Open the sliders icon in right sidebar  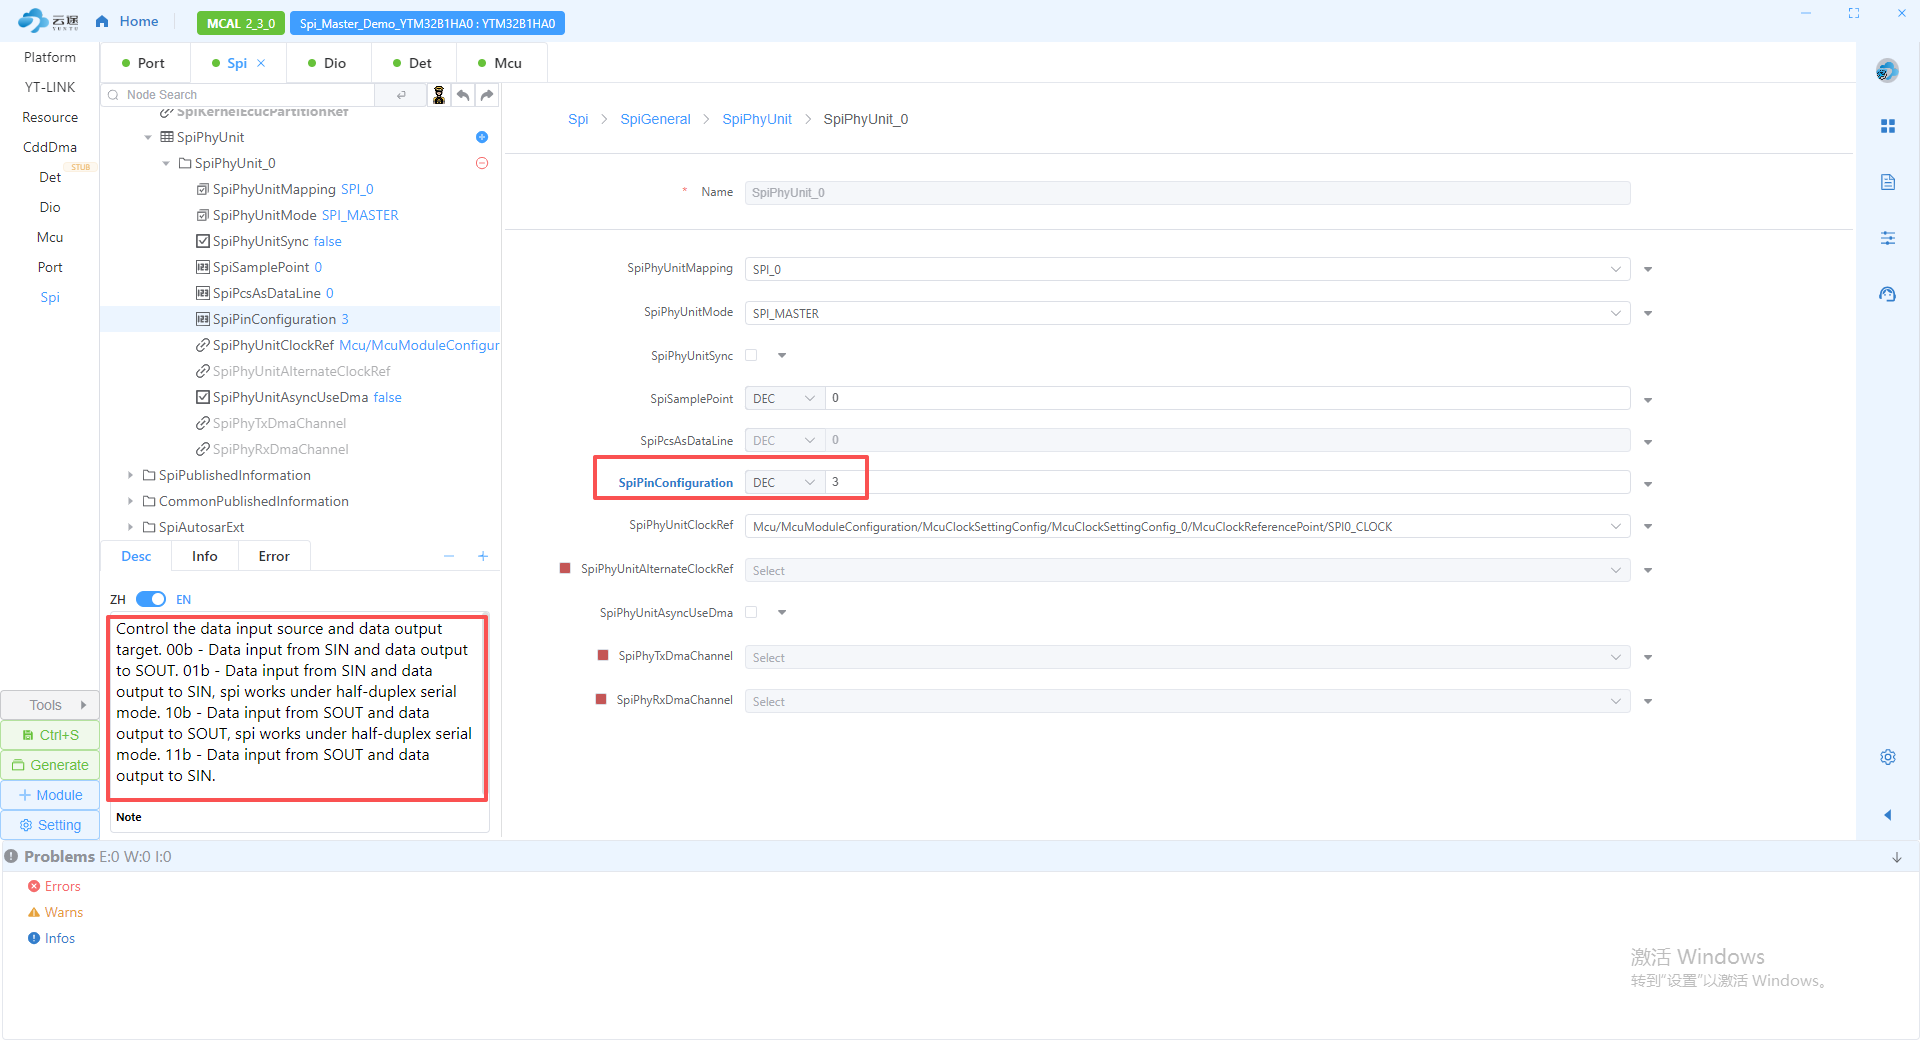(1887, 238)
